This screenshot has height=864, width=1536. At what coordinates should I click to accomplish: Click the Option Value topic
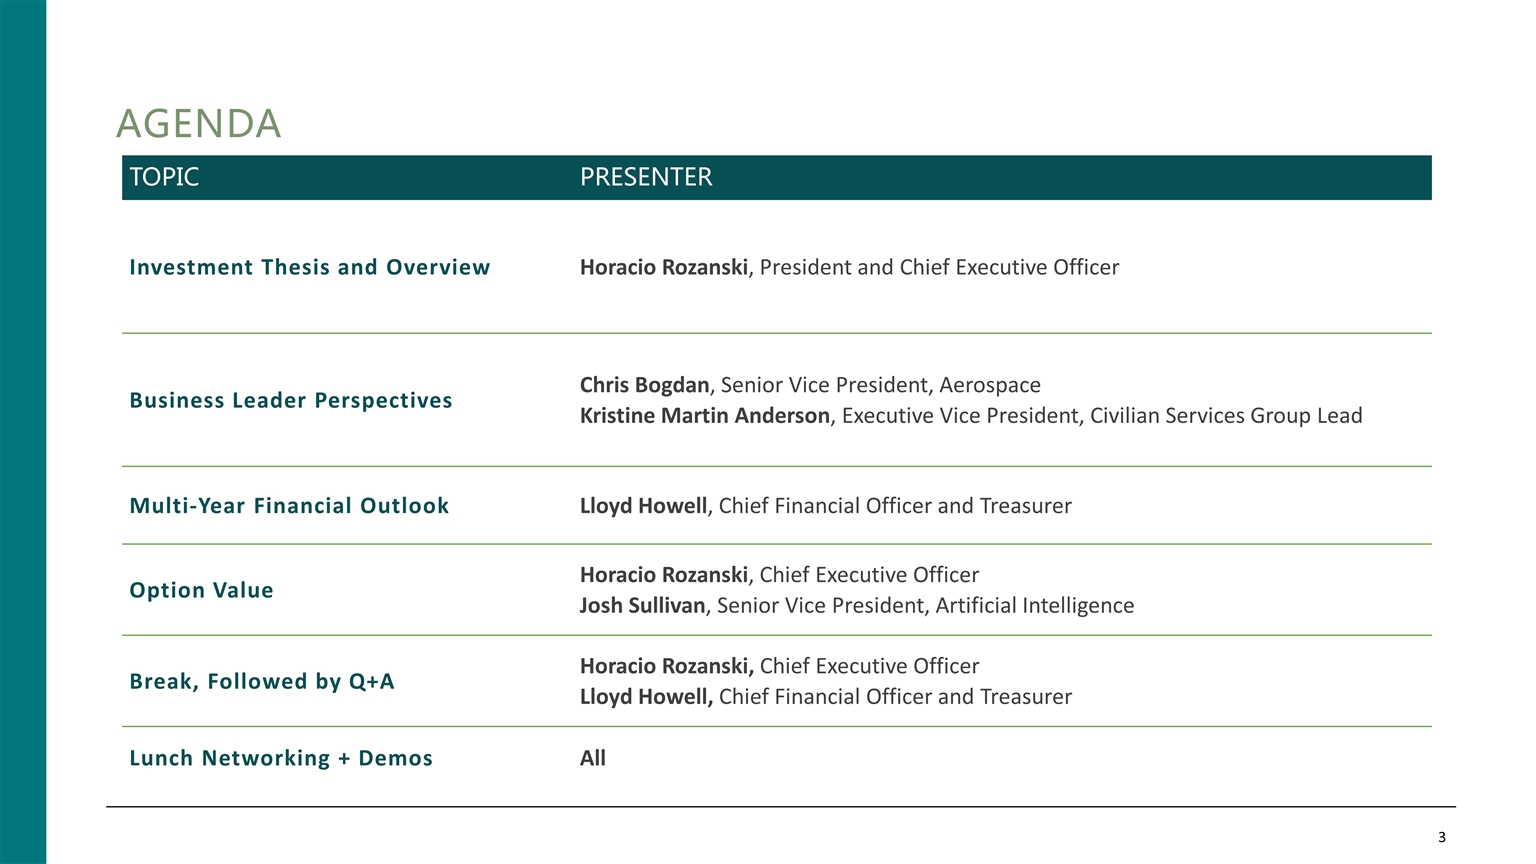201,590
